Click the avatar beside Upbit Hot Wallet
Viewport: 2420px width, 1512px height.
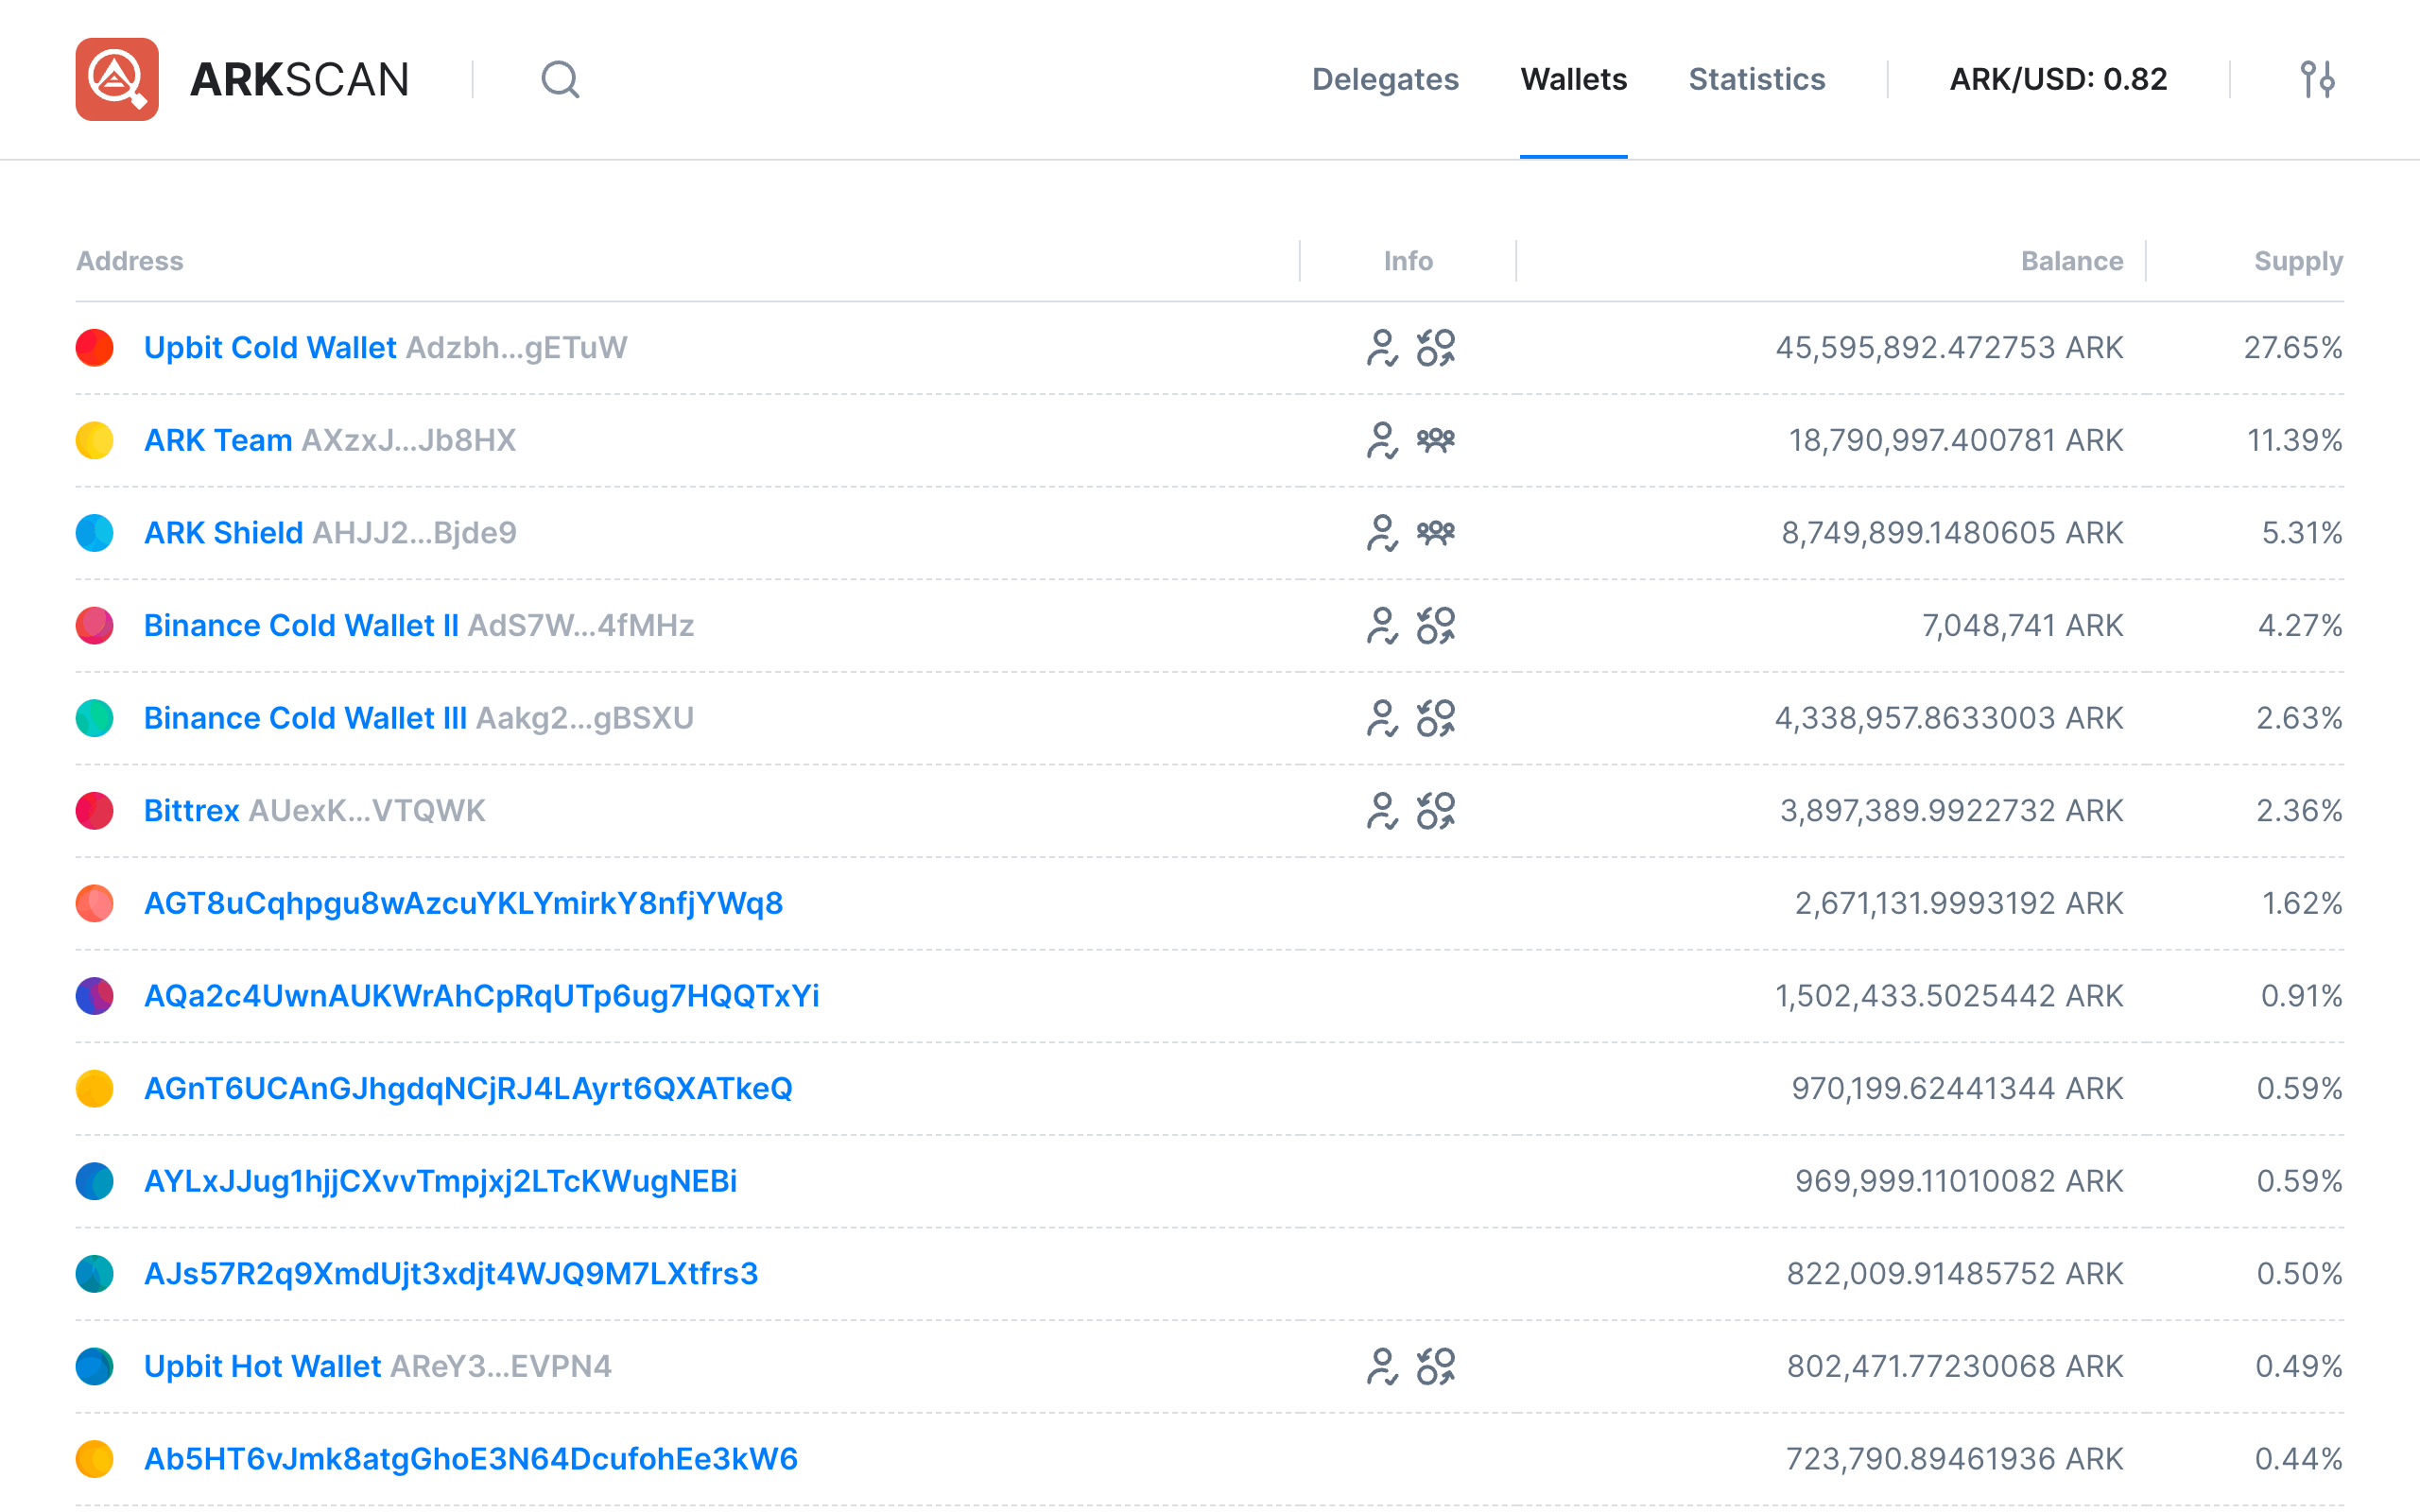coord(95,1366)
